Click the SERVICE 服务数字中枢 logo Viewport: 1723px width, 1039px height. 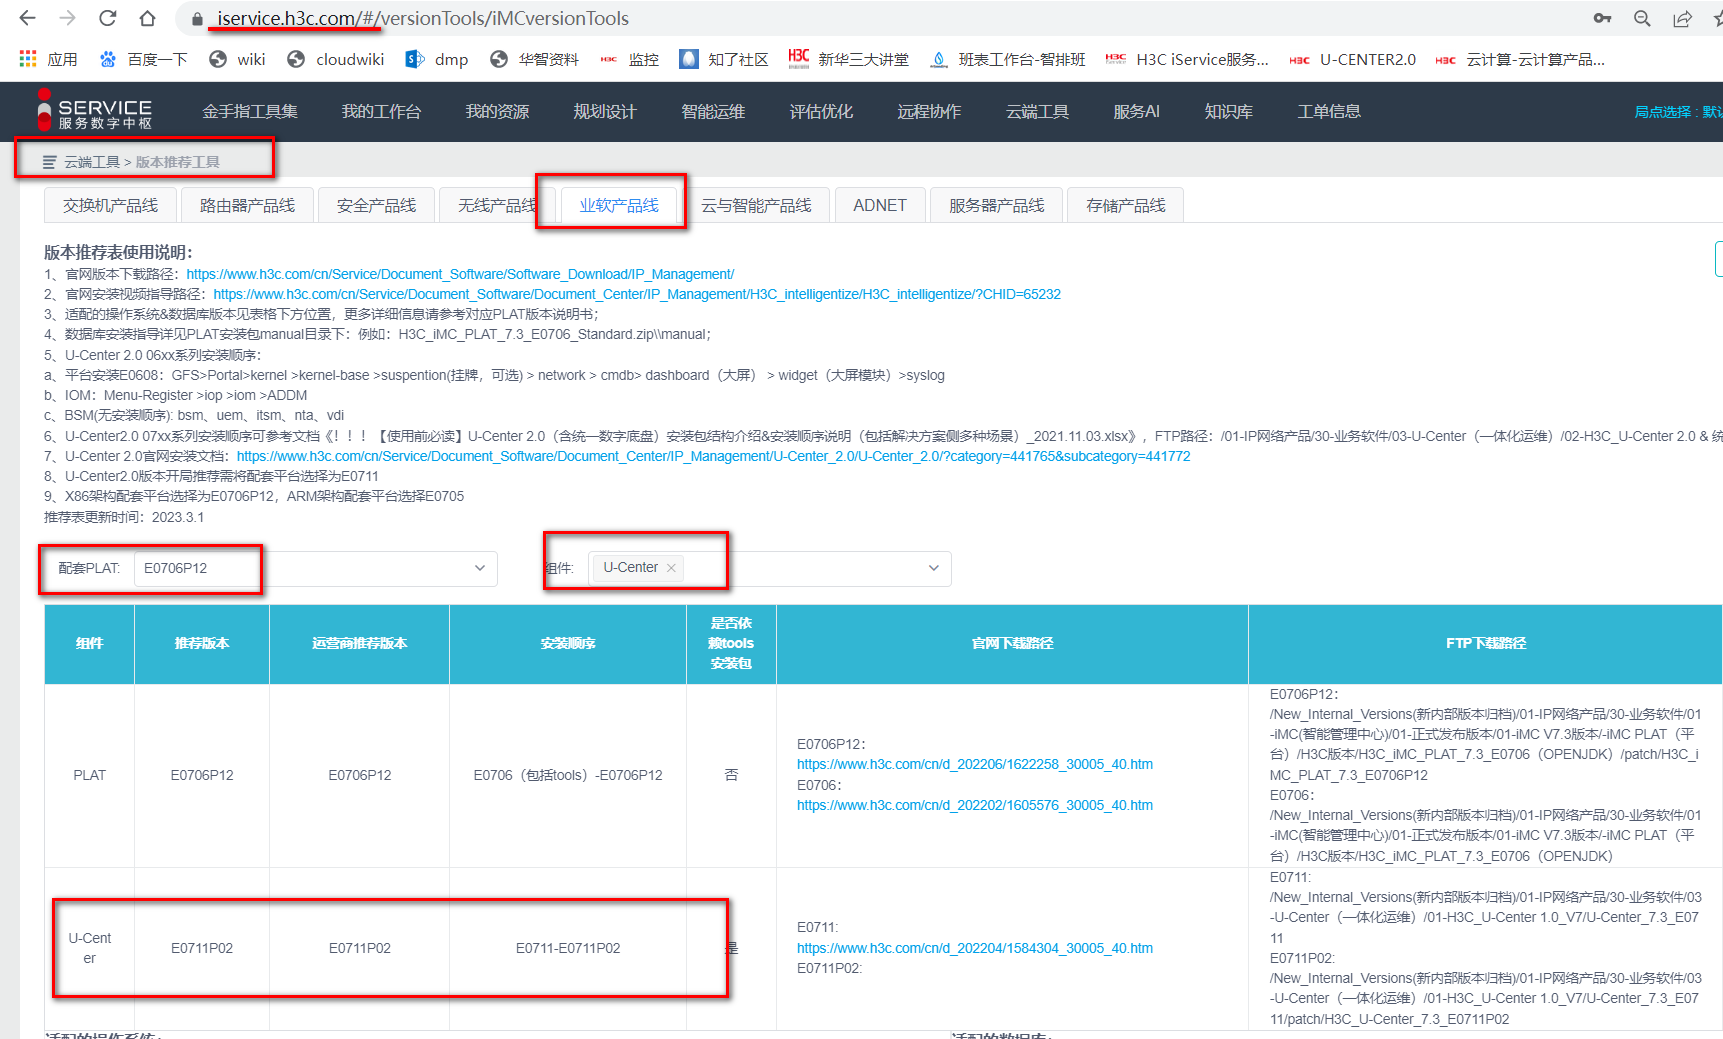(95, 111)
